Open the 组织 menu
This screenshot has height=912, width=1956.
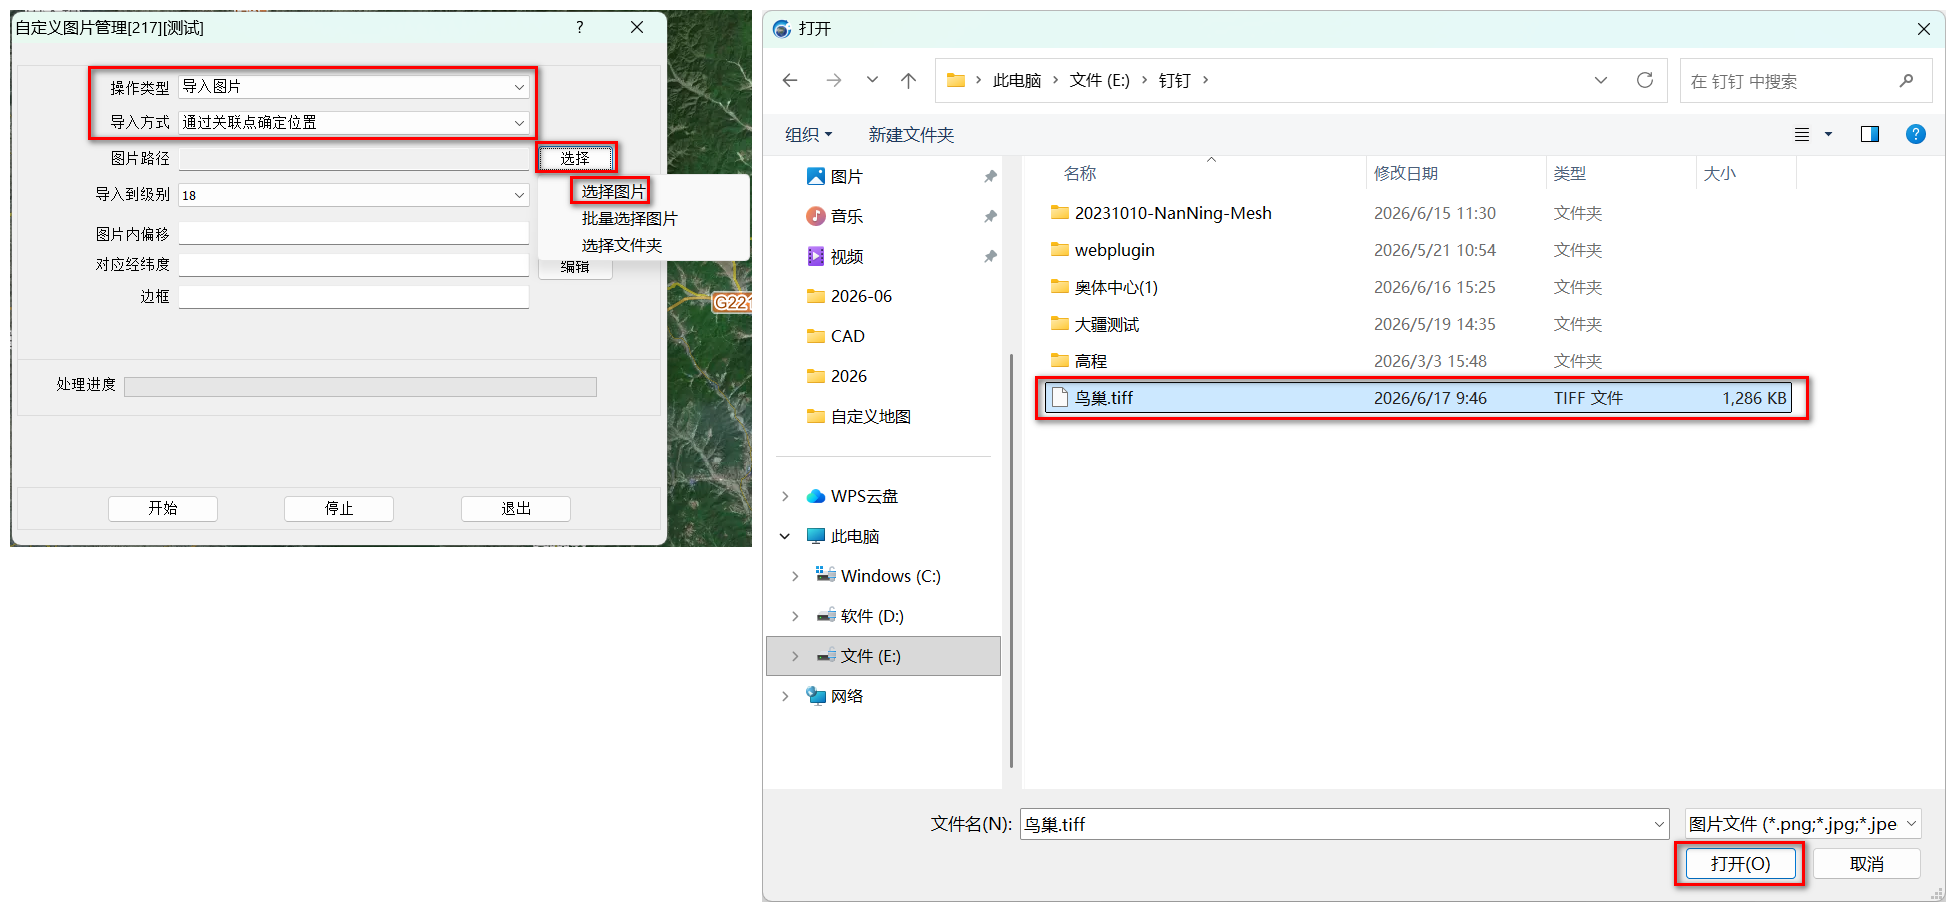tap(808, 135)
